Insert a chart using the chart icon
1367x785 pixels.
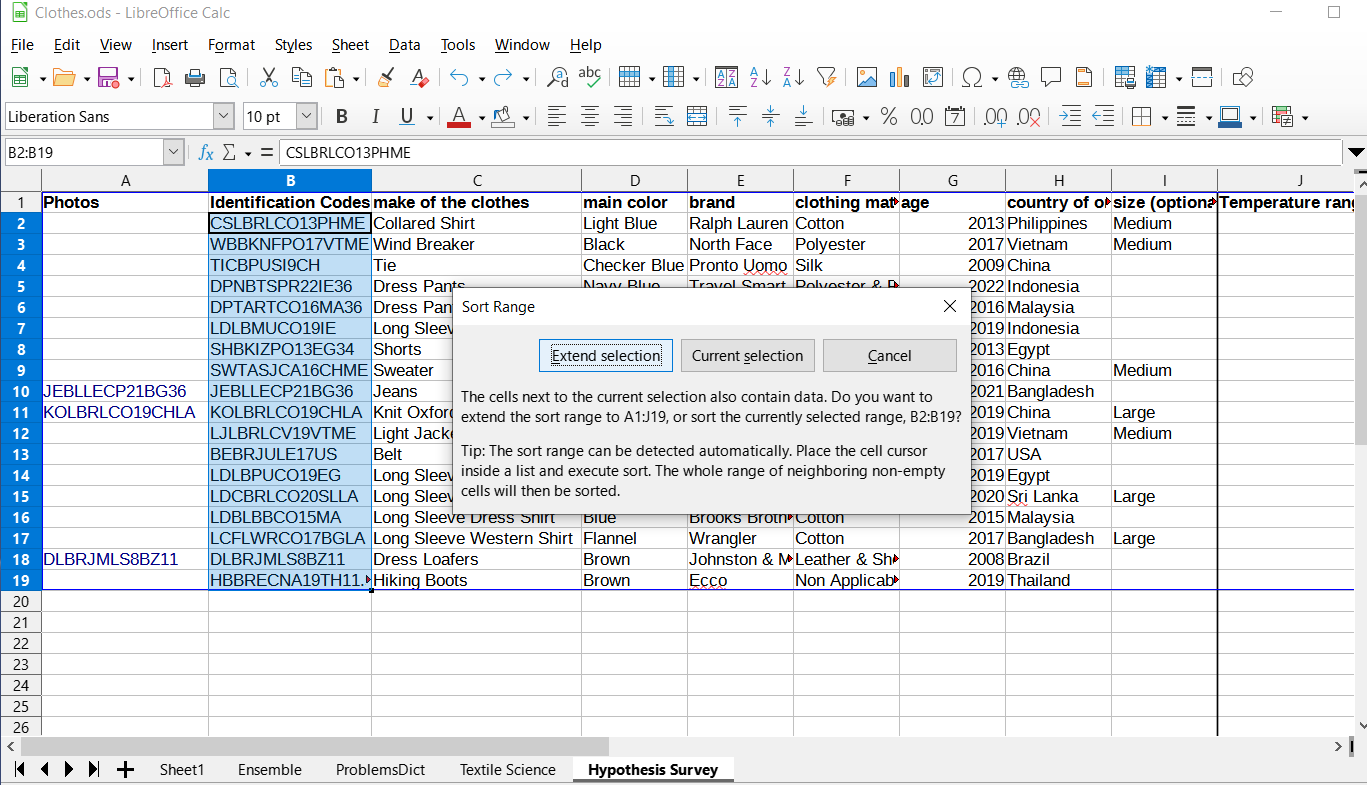click(x=899, y=77)
